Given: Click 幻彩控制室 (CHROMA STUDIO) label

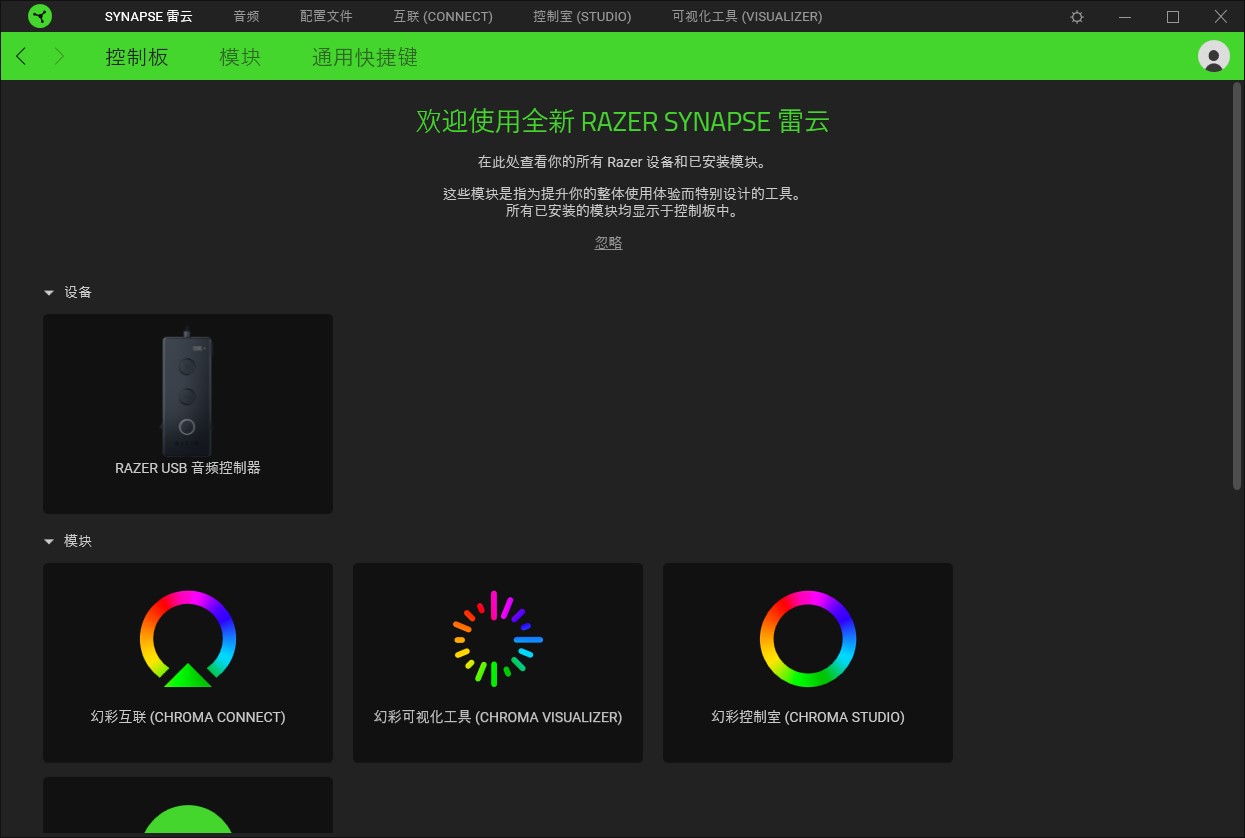Looking at the screenshot, I should coord(808,717).
